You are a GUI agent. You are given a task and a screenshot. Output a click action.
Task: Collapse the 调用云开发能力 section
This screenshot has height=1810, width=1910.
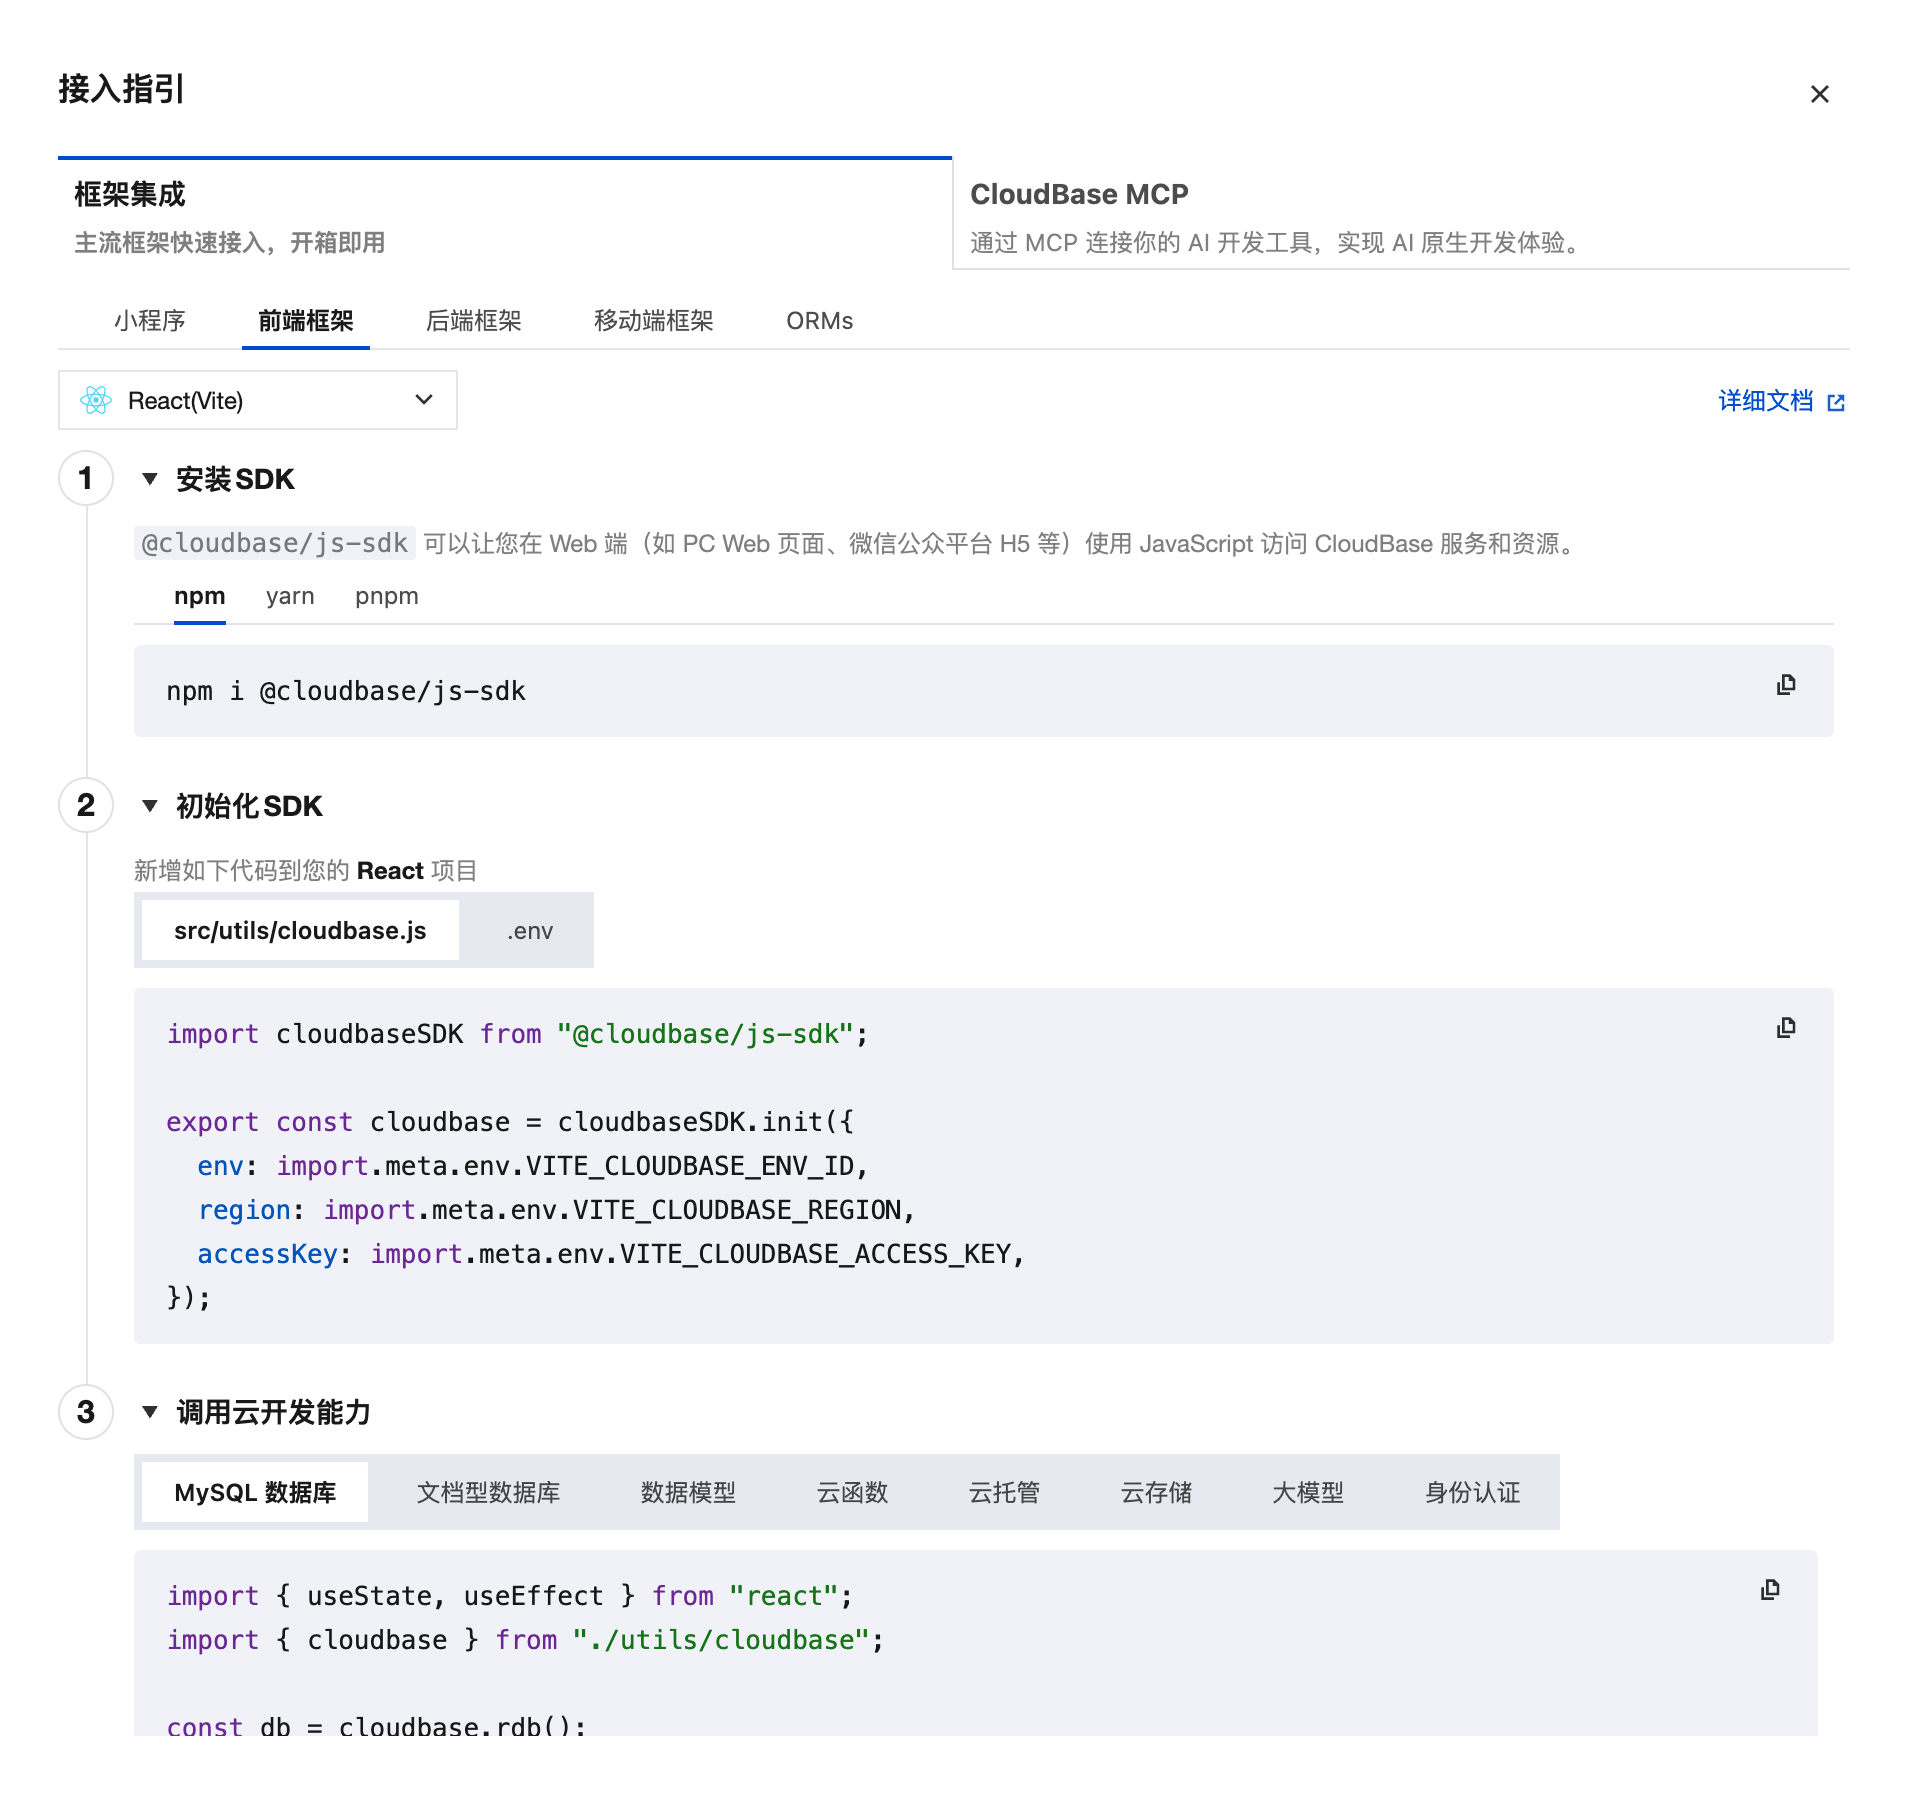point(150,1412)
